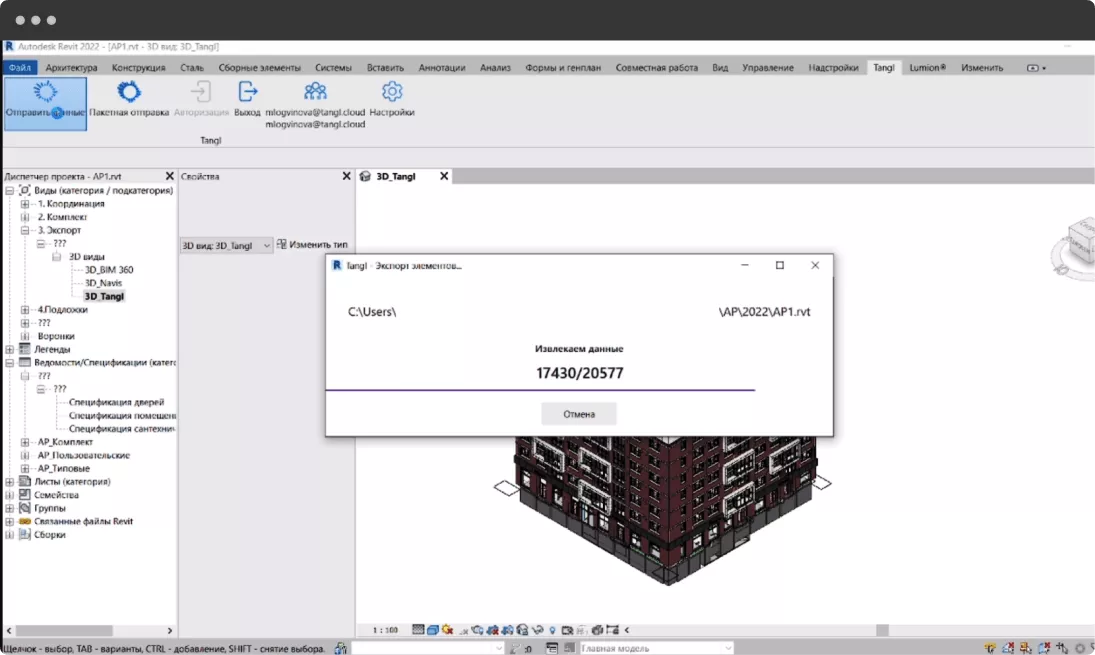Click the Изменить тип icon in Properties

click(282, 244)
